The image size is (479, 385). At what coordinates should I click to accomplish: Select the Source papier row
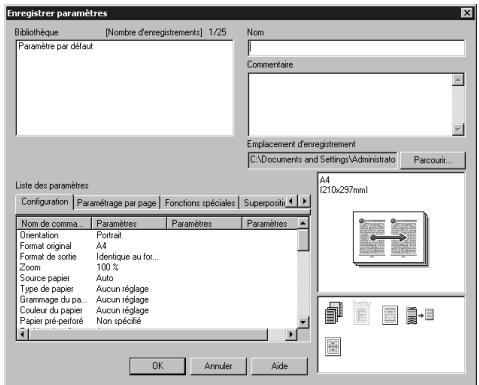pyautogui.click(x=157, y=278)
